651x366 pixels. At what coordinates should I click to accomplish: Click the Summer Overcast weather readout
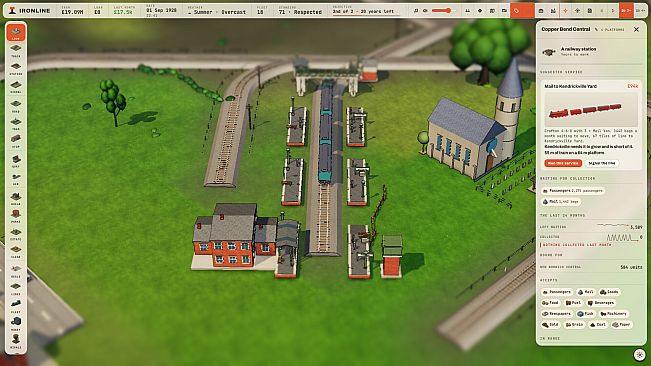(x=216, y=11)
